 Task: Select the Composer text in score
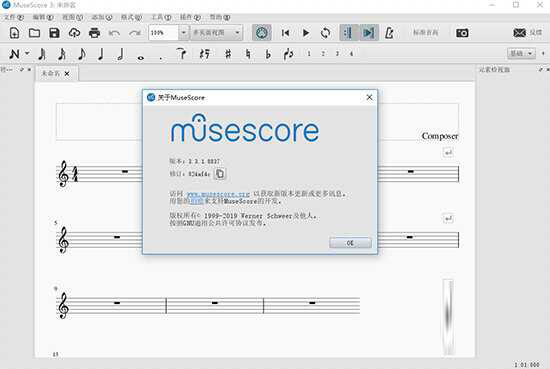(440, 136)
